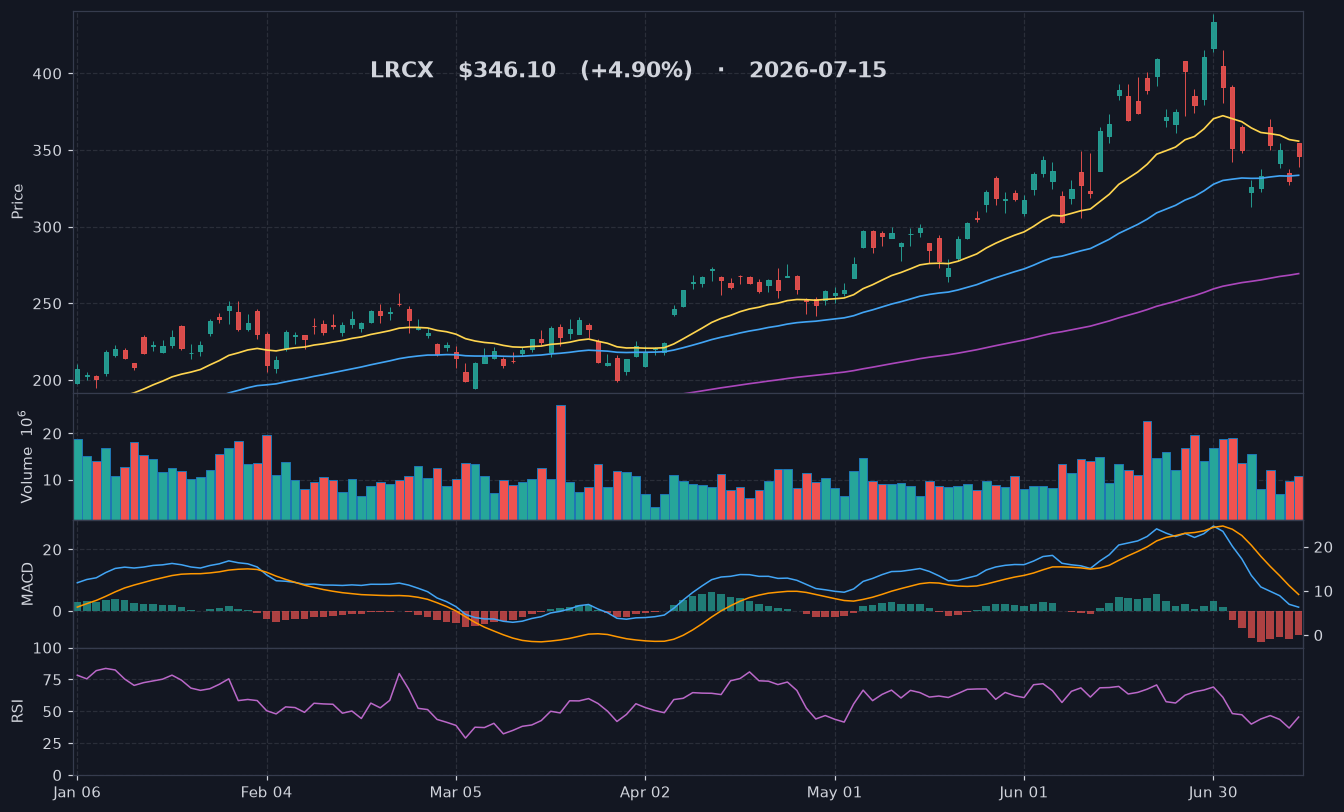Click the tallest red volume bar
The height and width of the screenshot is (812, 1344).
point(561,462)
